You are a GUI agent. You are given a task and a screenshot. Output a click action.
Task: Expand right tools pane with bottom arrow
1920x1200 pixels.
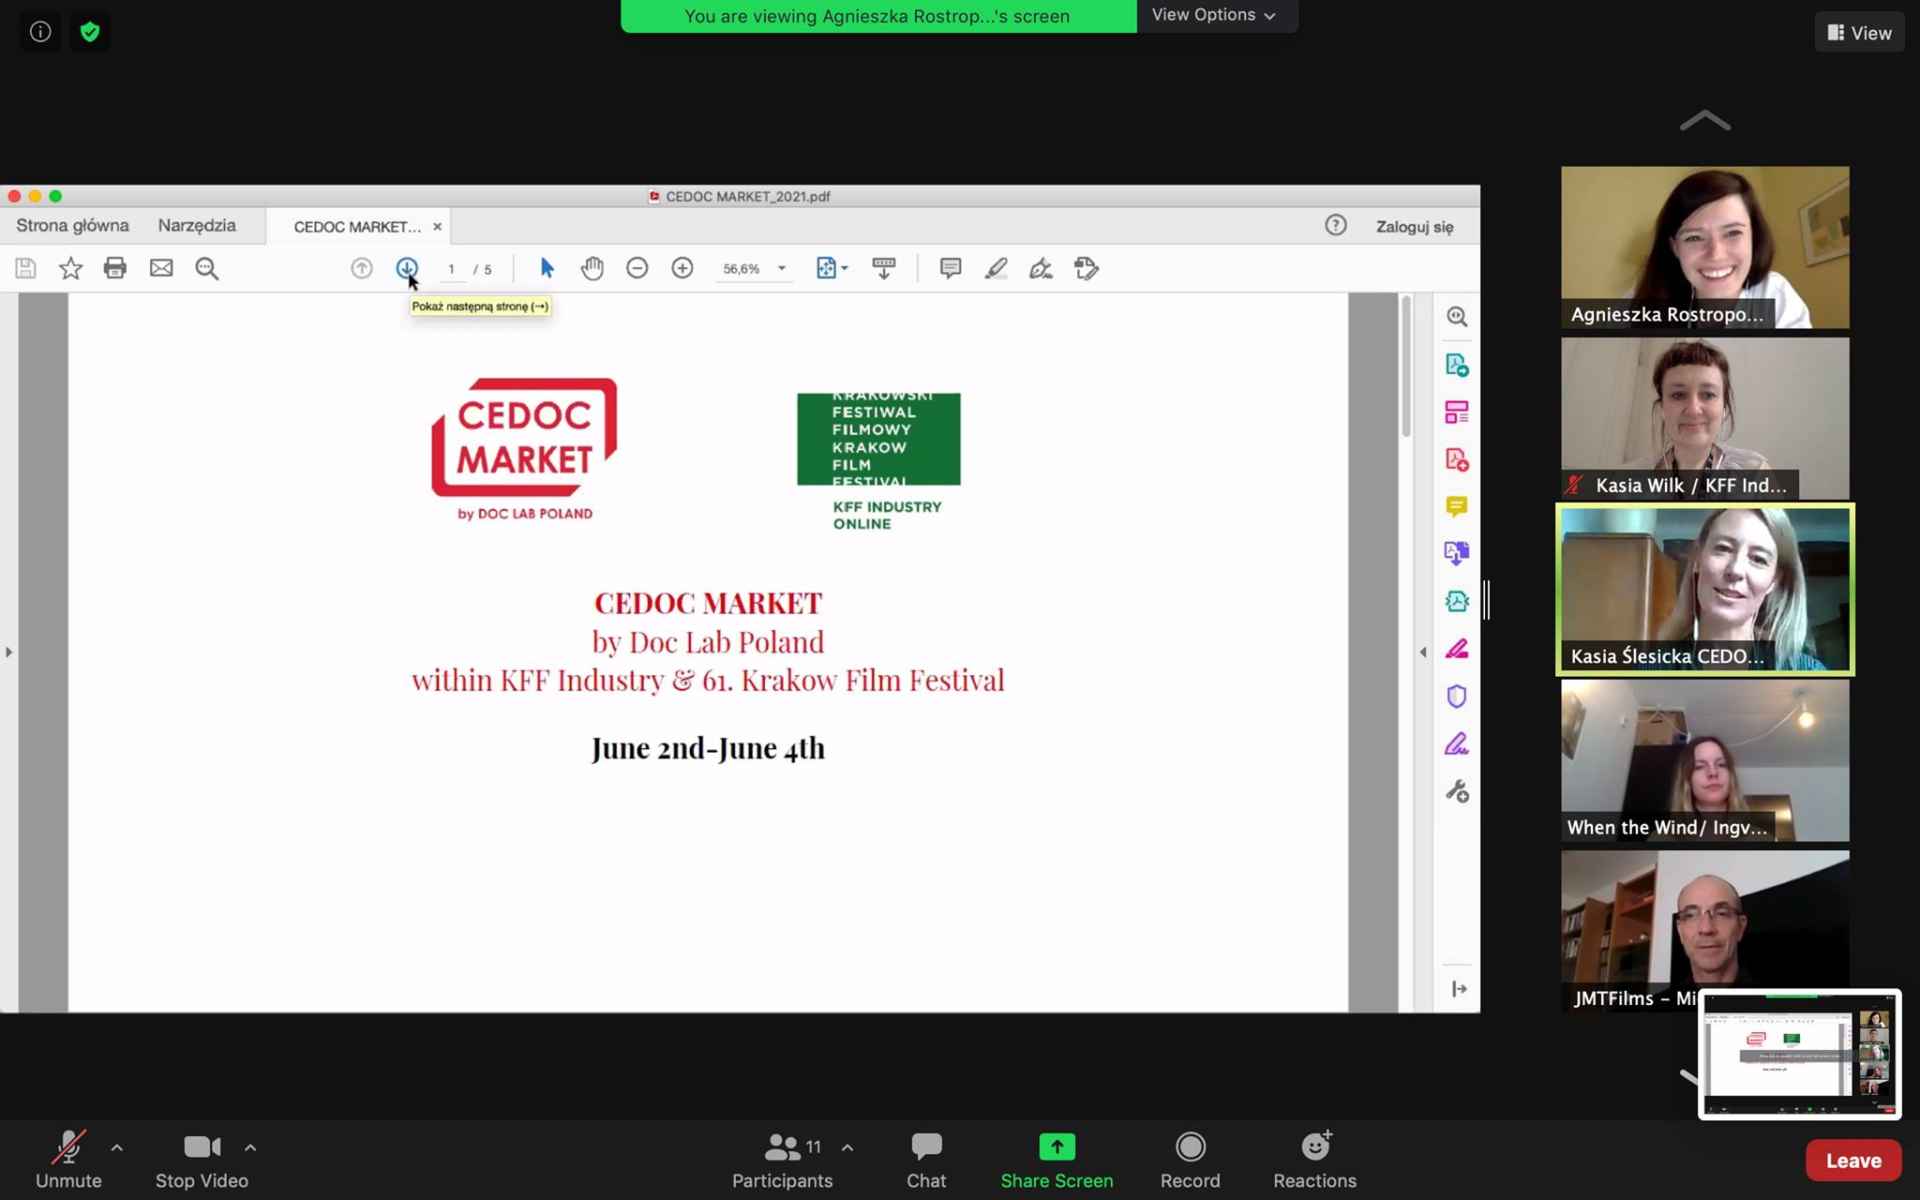tap(1458, 989)
